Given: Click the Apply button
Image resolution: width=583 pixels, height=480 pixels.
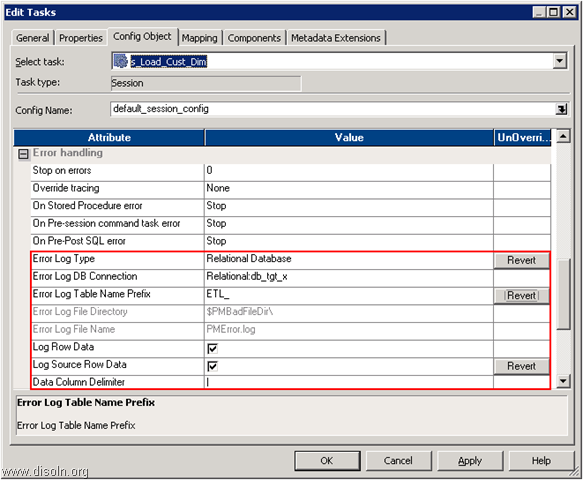Looking at the screenshot, I should [x=470, y=461].
